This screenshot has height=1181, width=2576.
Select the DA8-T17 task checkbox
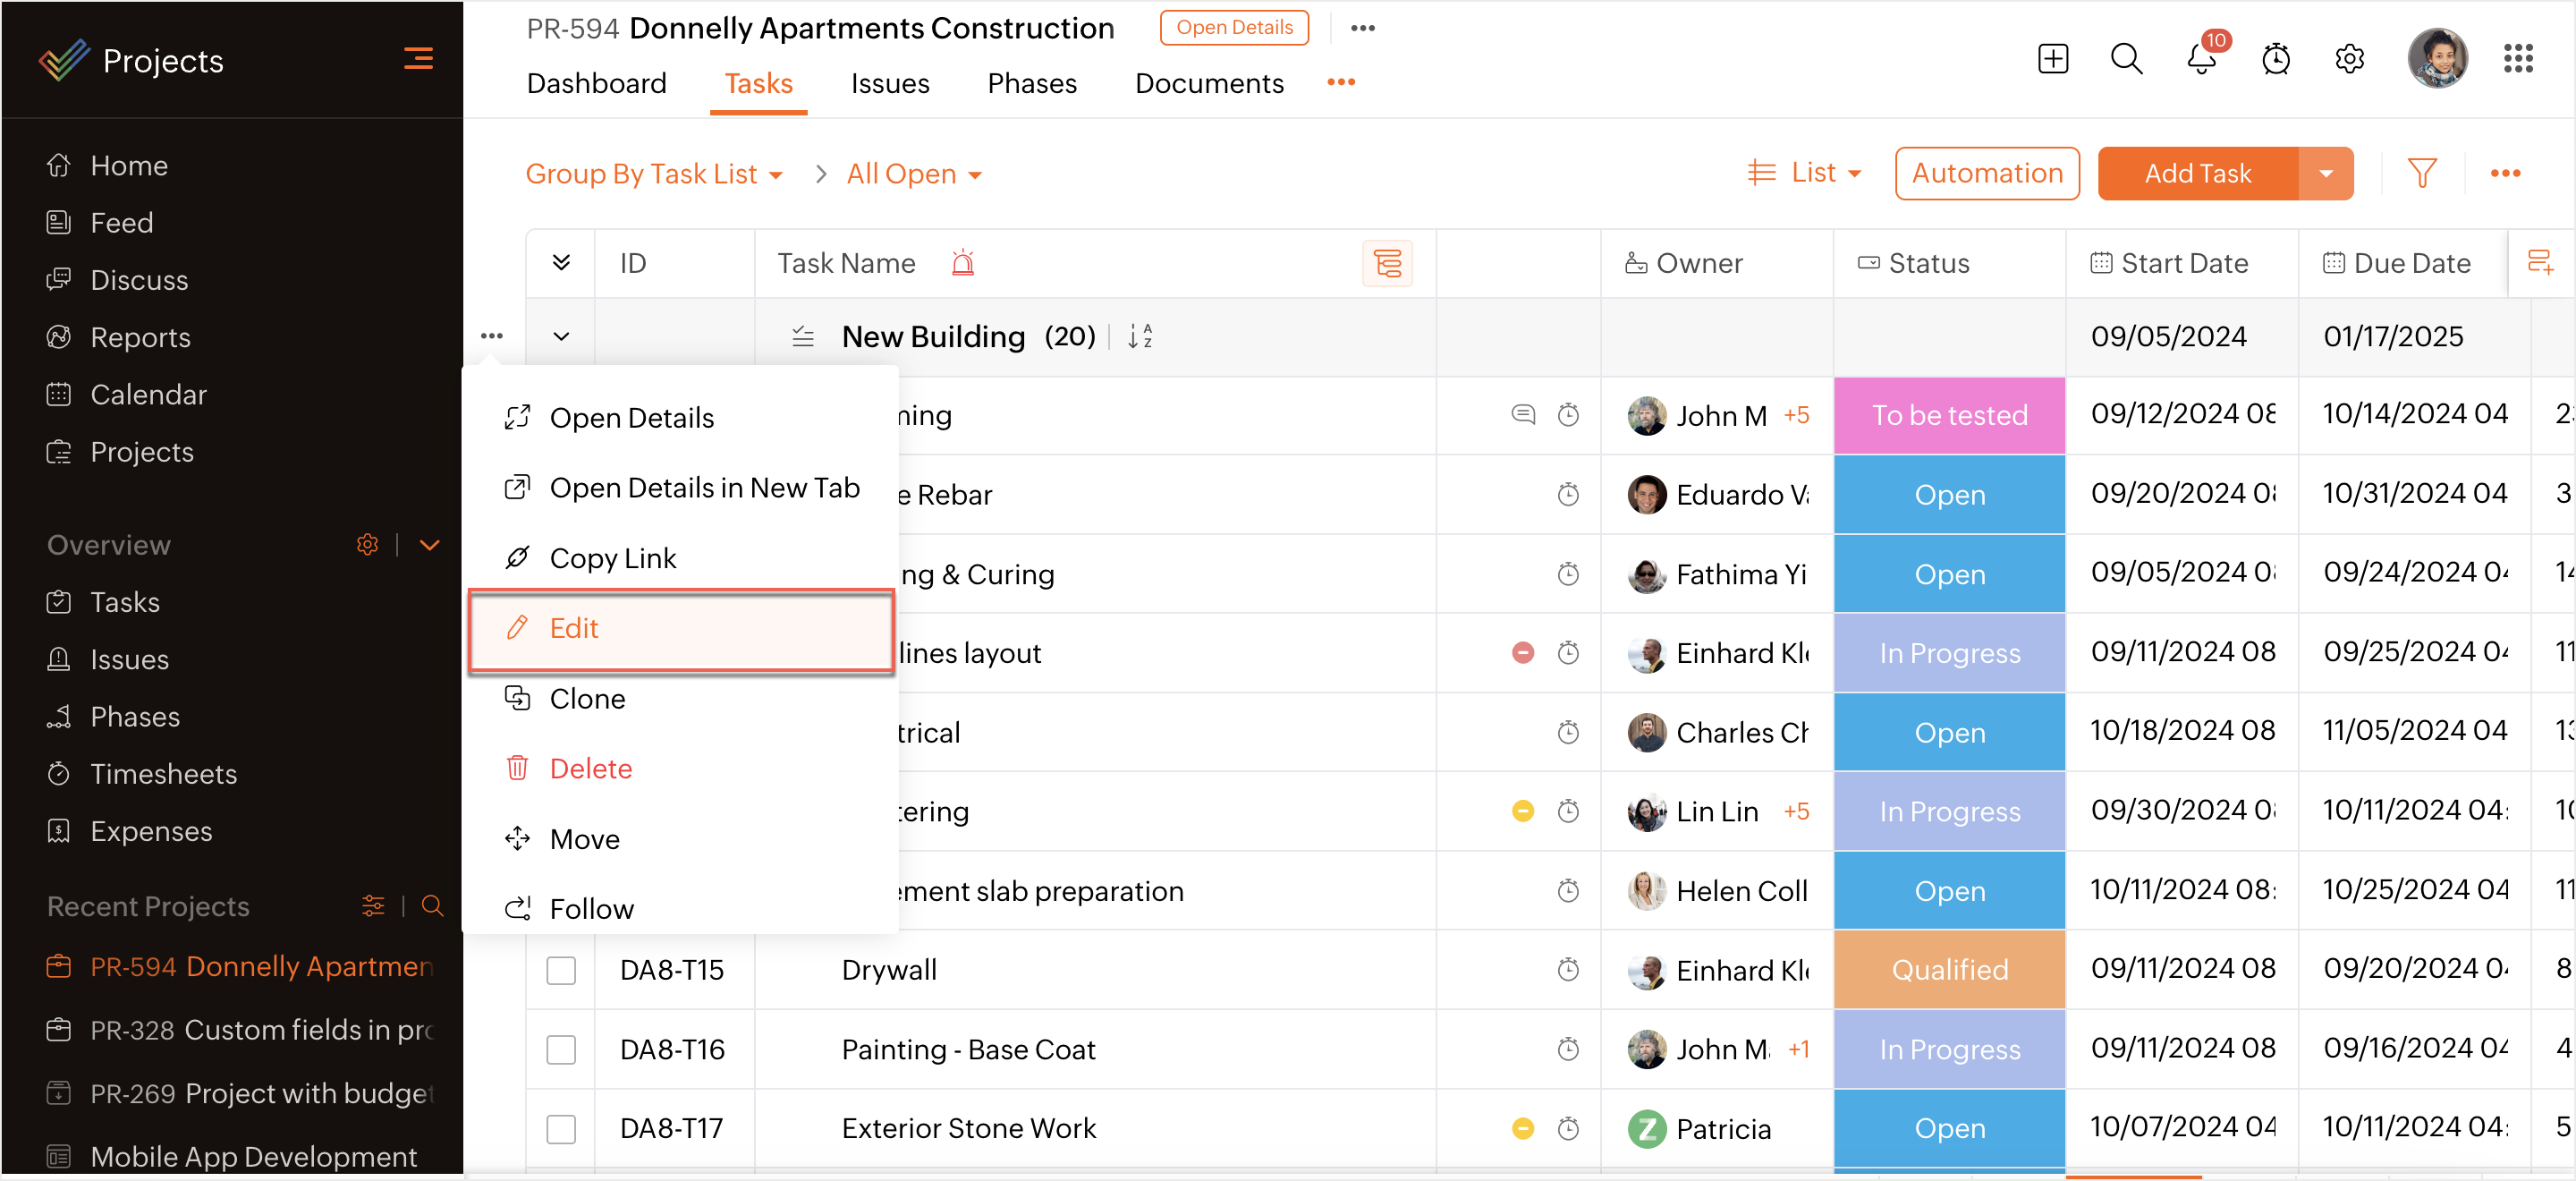(561, 1128)
